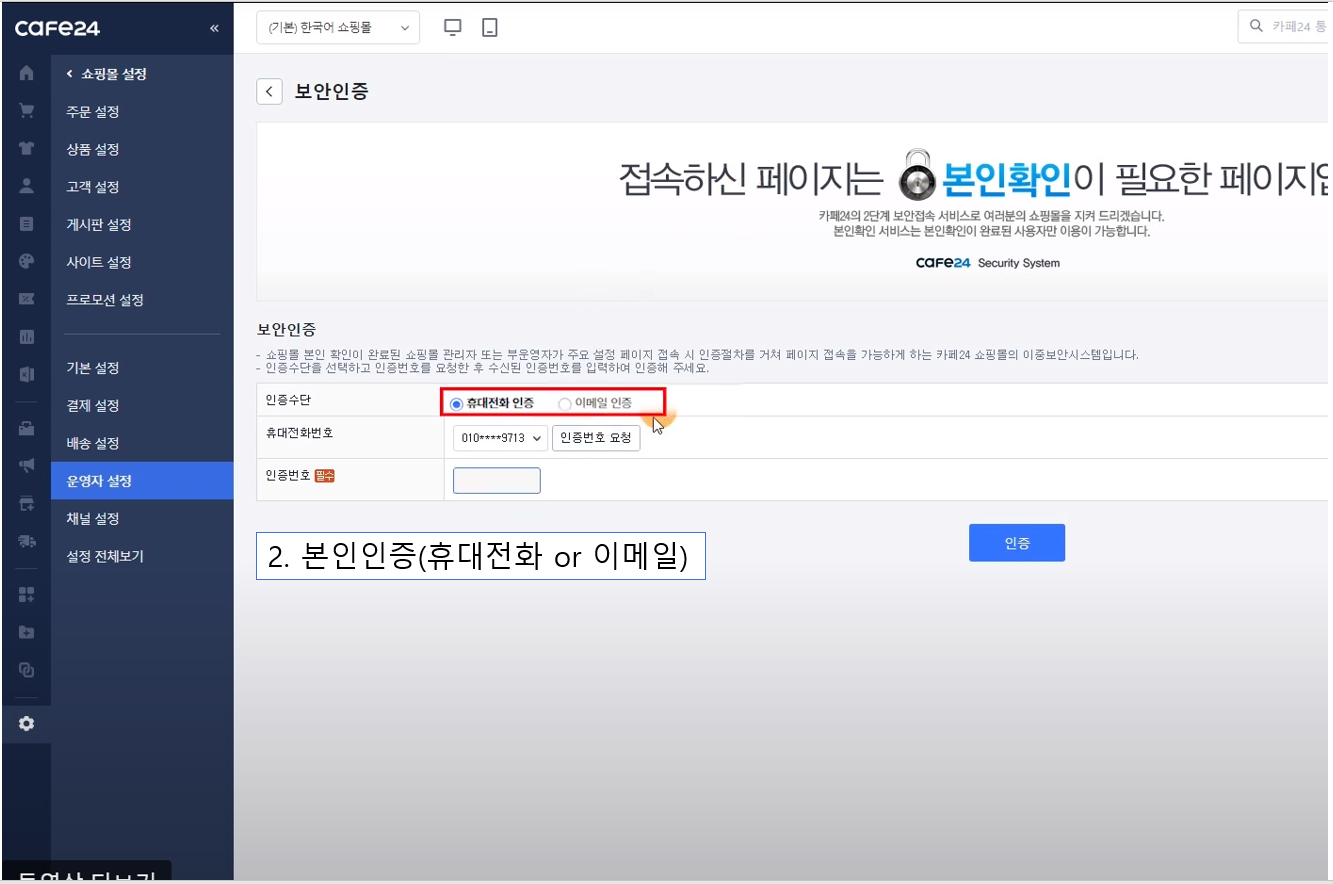The width and height of the screenshot is (1333, 884).
Task: Collapse the sidebar with double chevron
Action: (x=214, y=28)
